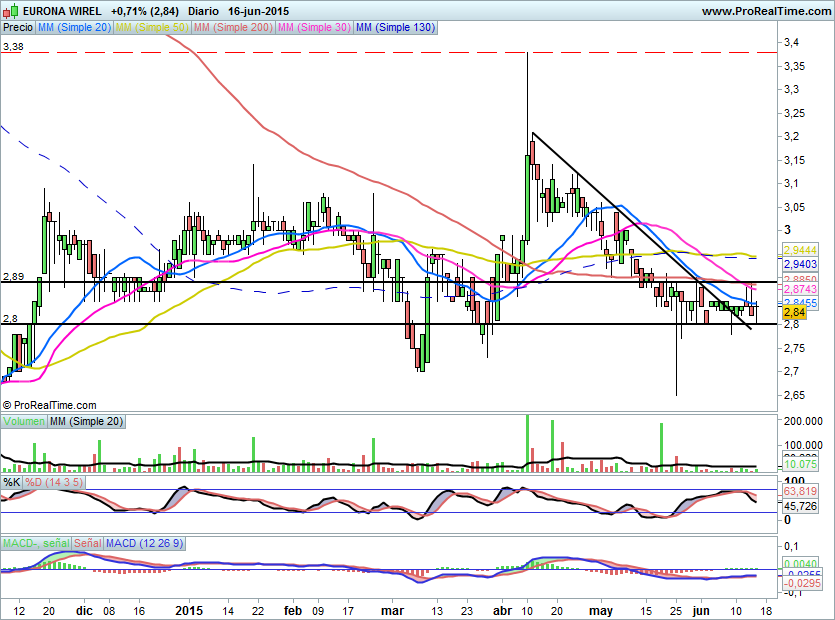Select the red MM (Simple 200) label
Viewport: 835px width, 620px height.
(231, 28)
